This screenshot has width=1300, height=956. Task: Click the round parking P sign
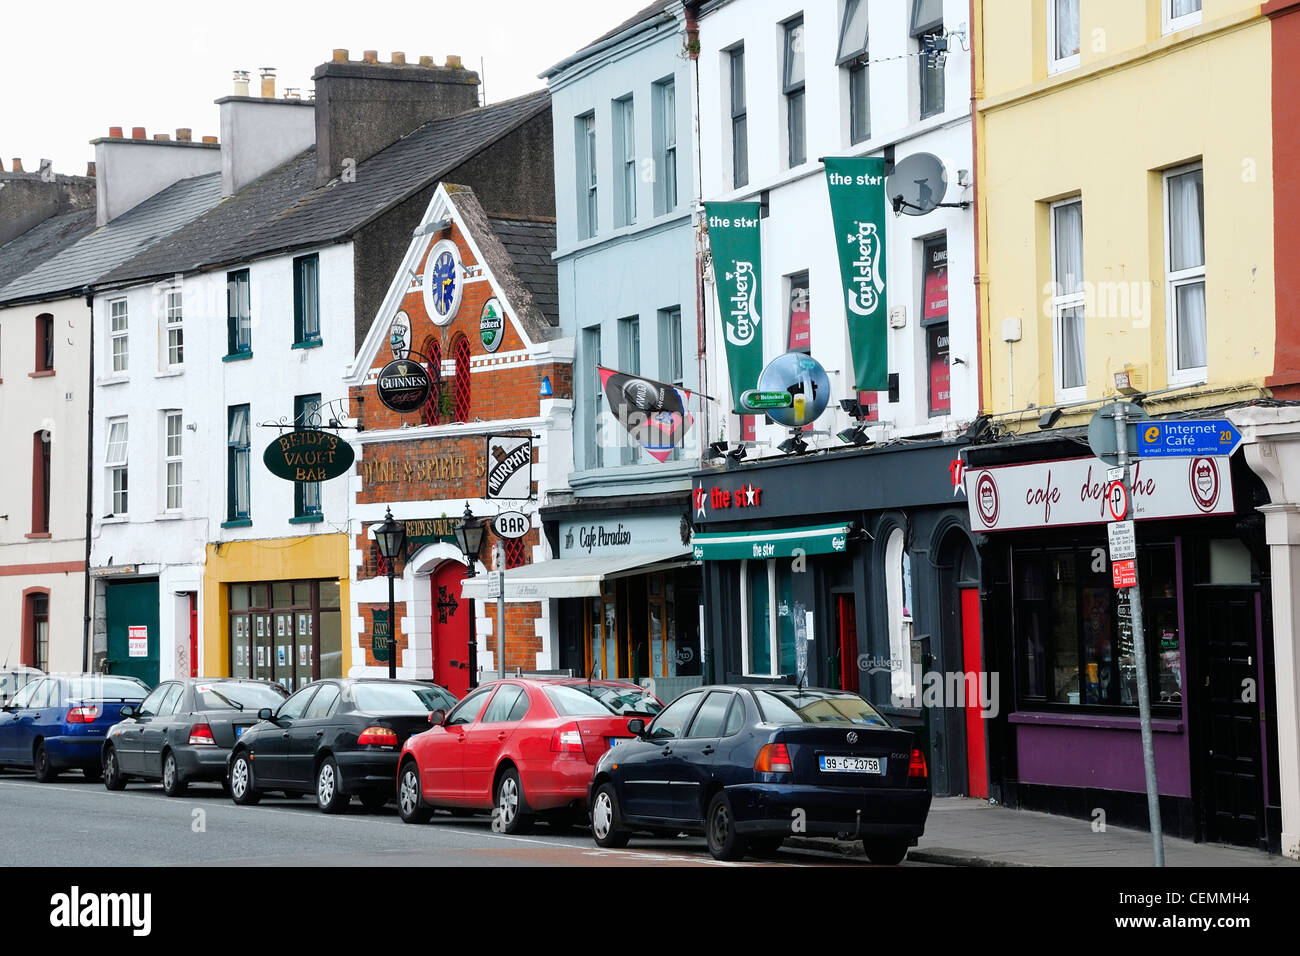pyautogui.click(x=1117, y=500)
